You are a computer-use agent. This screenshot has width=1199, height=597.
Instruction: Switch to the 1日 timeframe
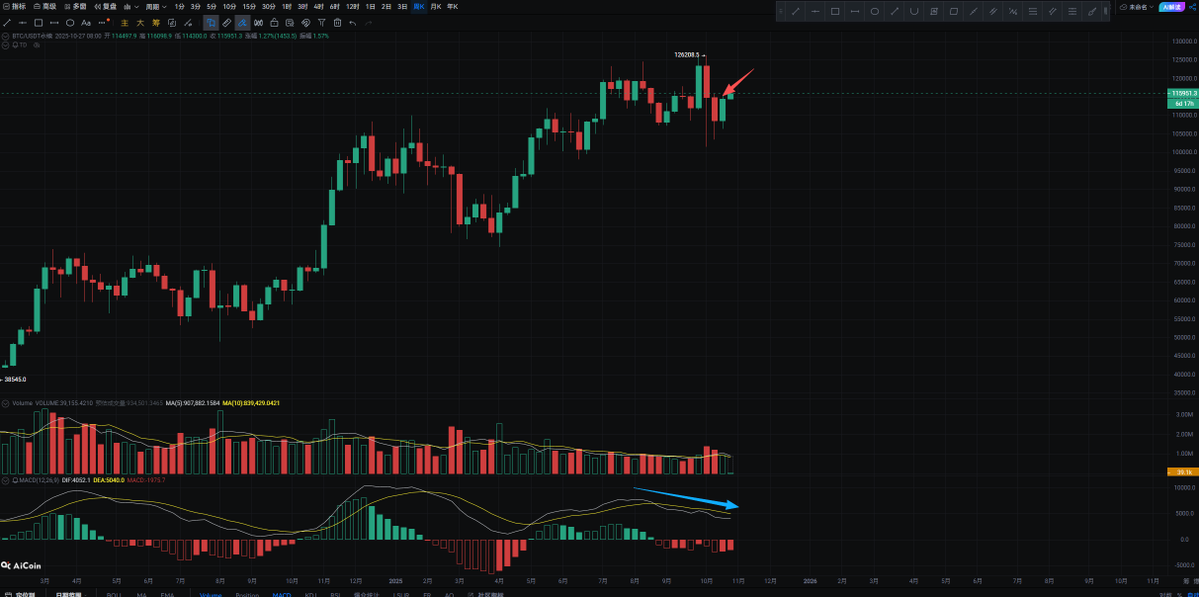tap(370, 7)
